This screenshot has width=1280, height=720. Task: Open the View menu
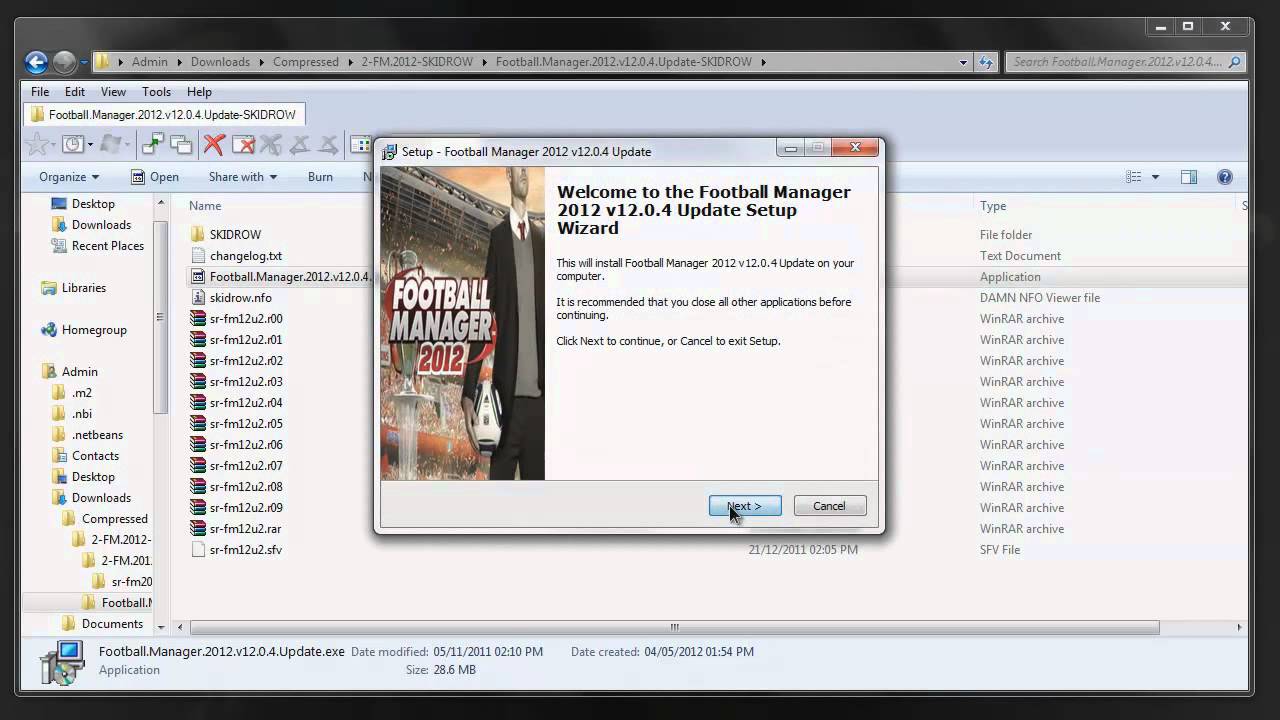[x=113, y=92]
